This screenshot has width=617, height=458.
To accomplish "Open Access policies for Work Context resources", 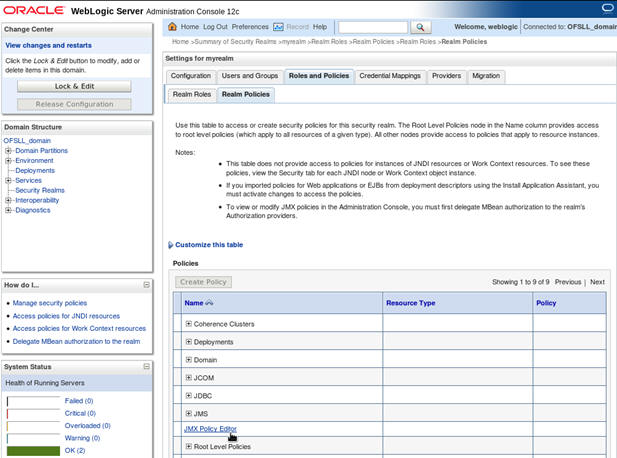I will (79, 328).
